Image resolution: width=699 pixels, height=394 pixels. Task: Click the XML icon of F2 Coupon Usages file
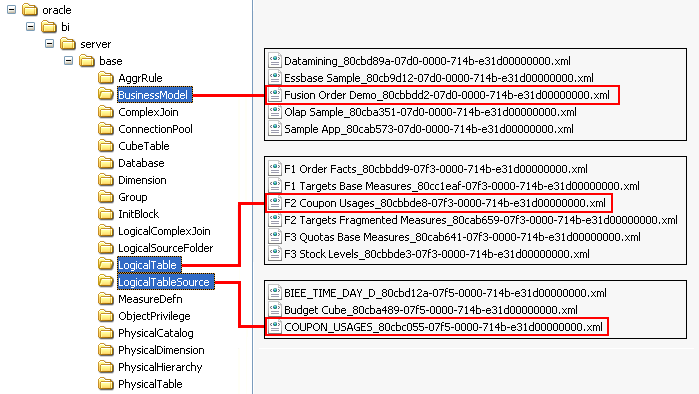(x=275, y=203)
